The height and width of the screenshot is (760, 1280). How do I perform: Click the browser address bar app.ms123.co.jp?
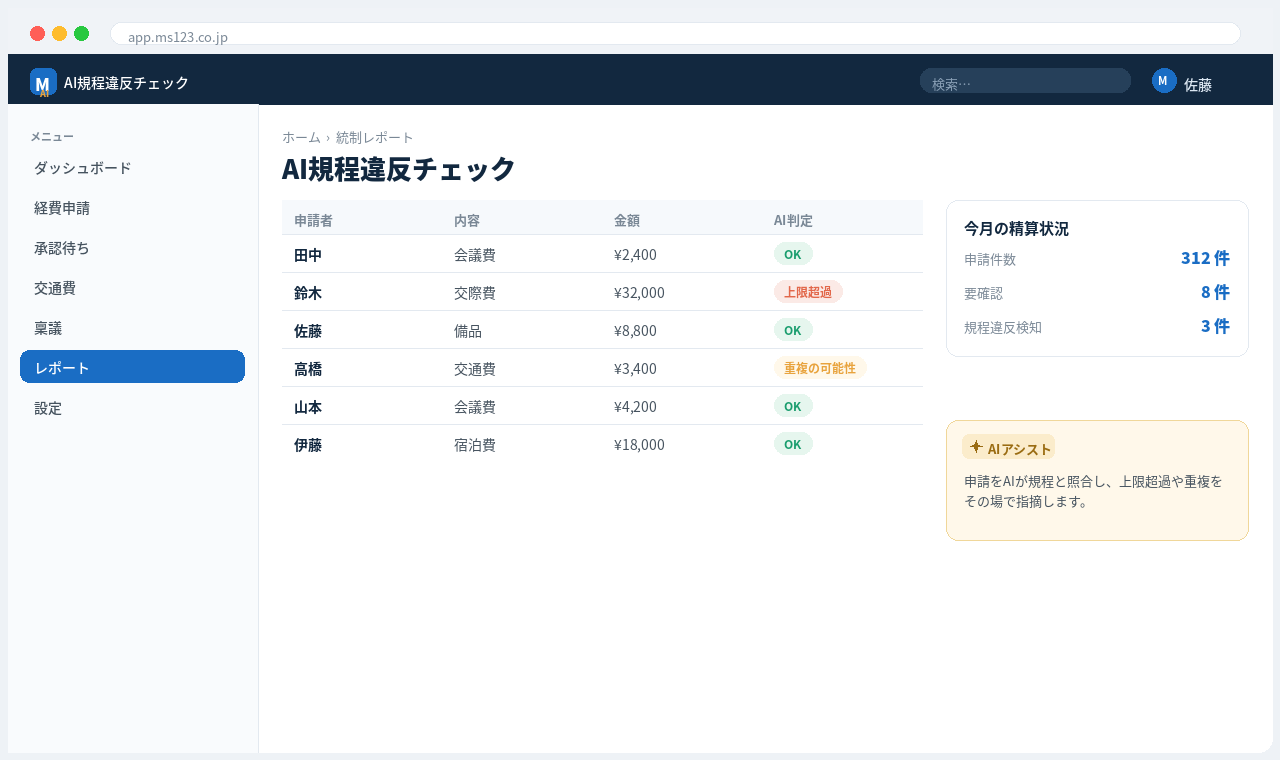pyautogui.click(x=675, y=34)
